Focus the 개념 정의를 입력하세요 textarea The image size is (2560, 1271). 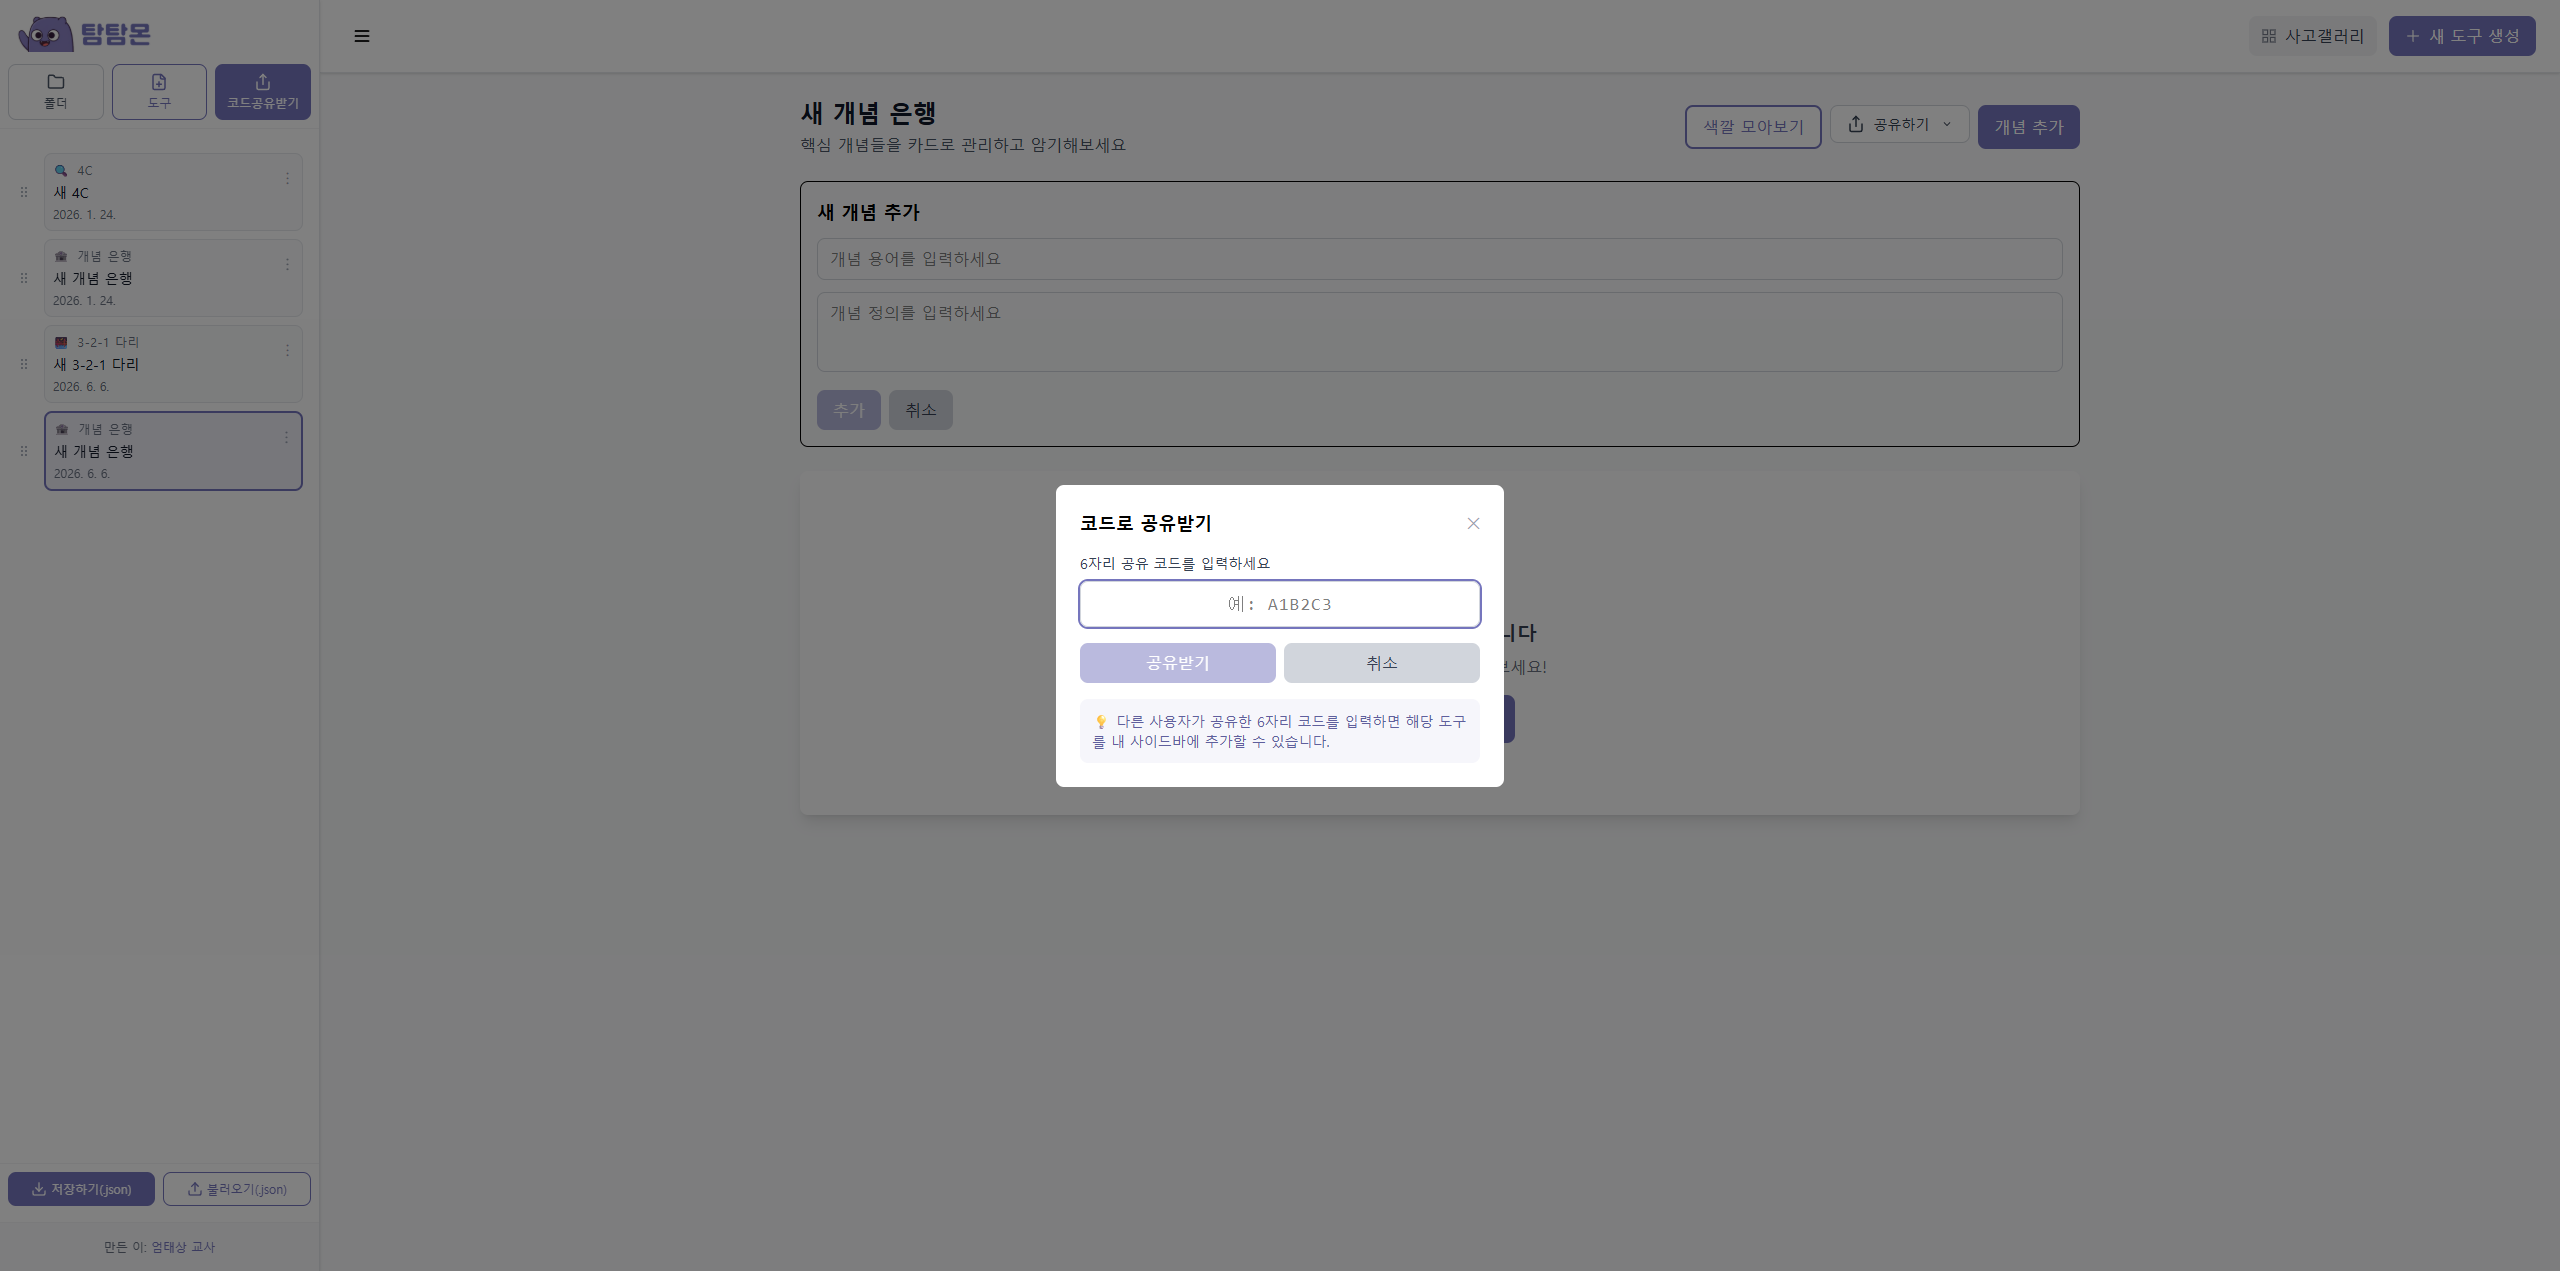click(1440, 332)
